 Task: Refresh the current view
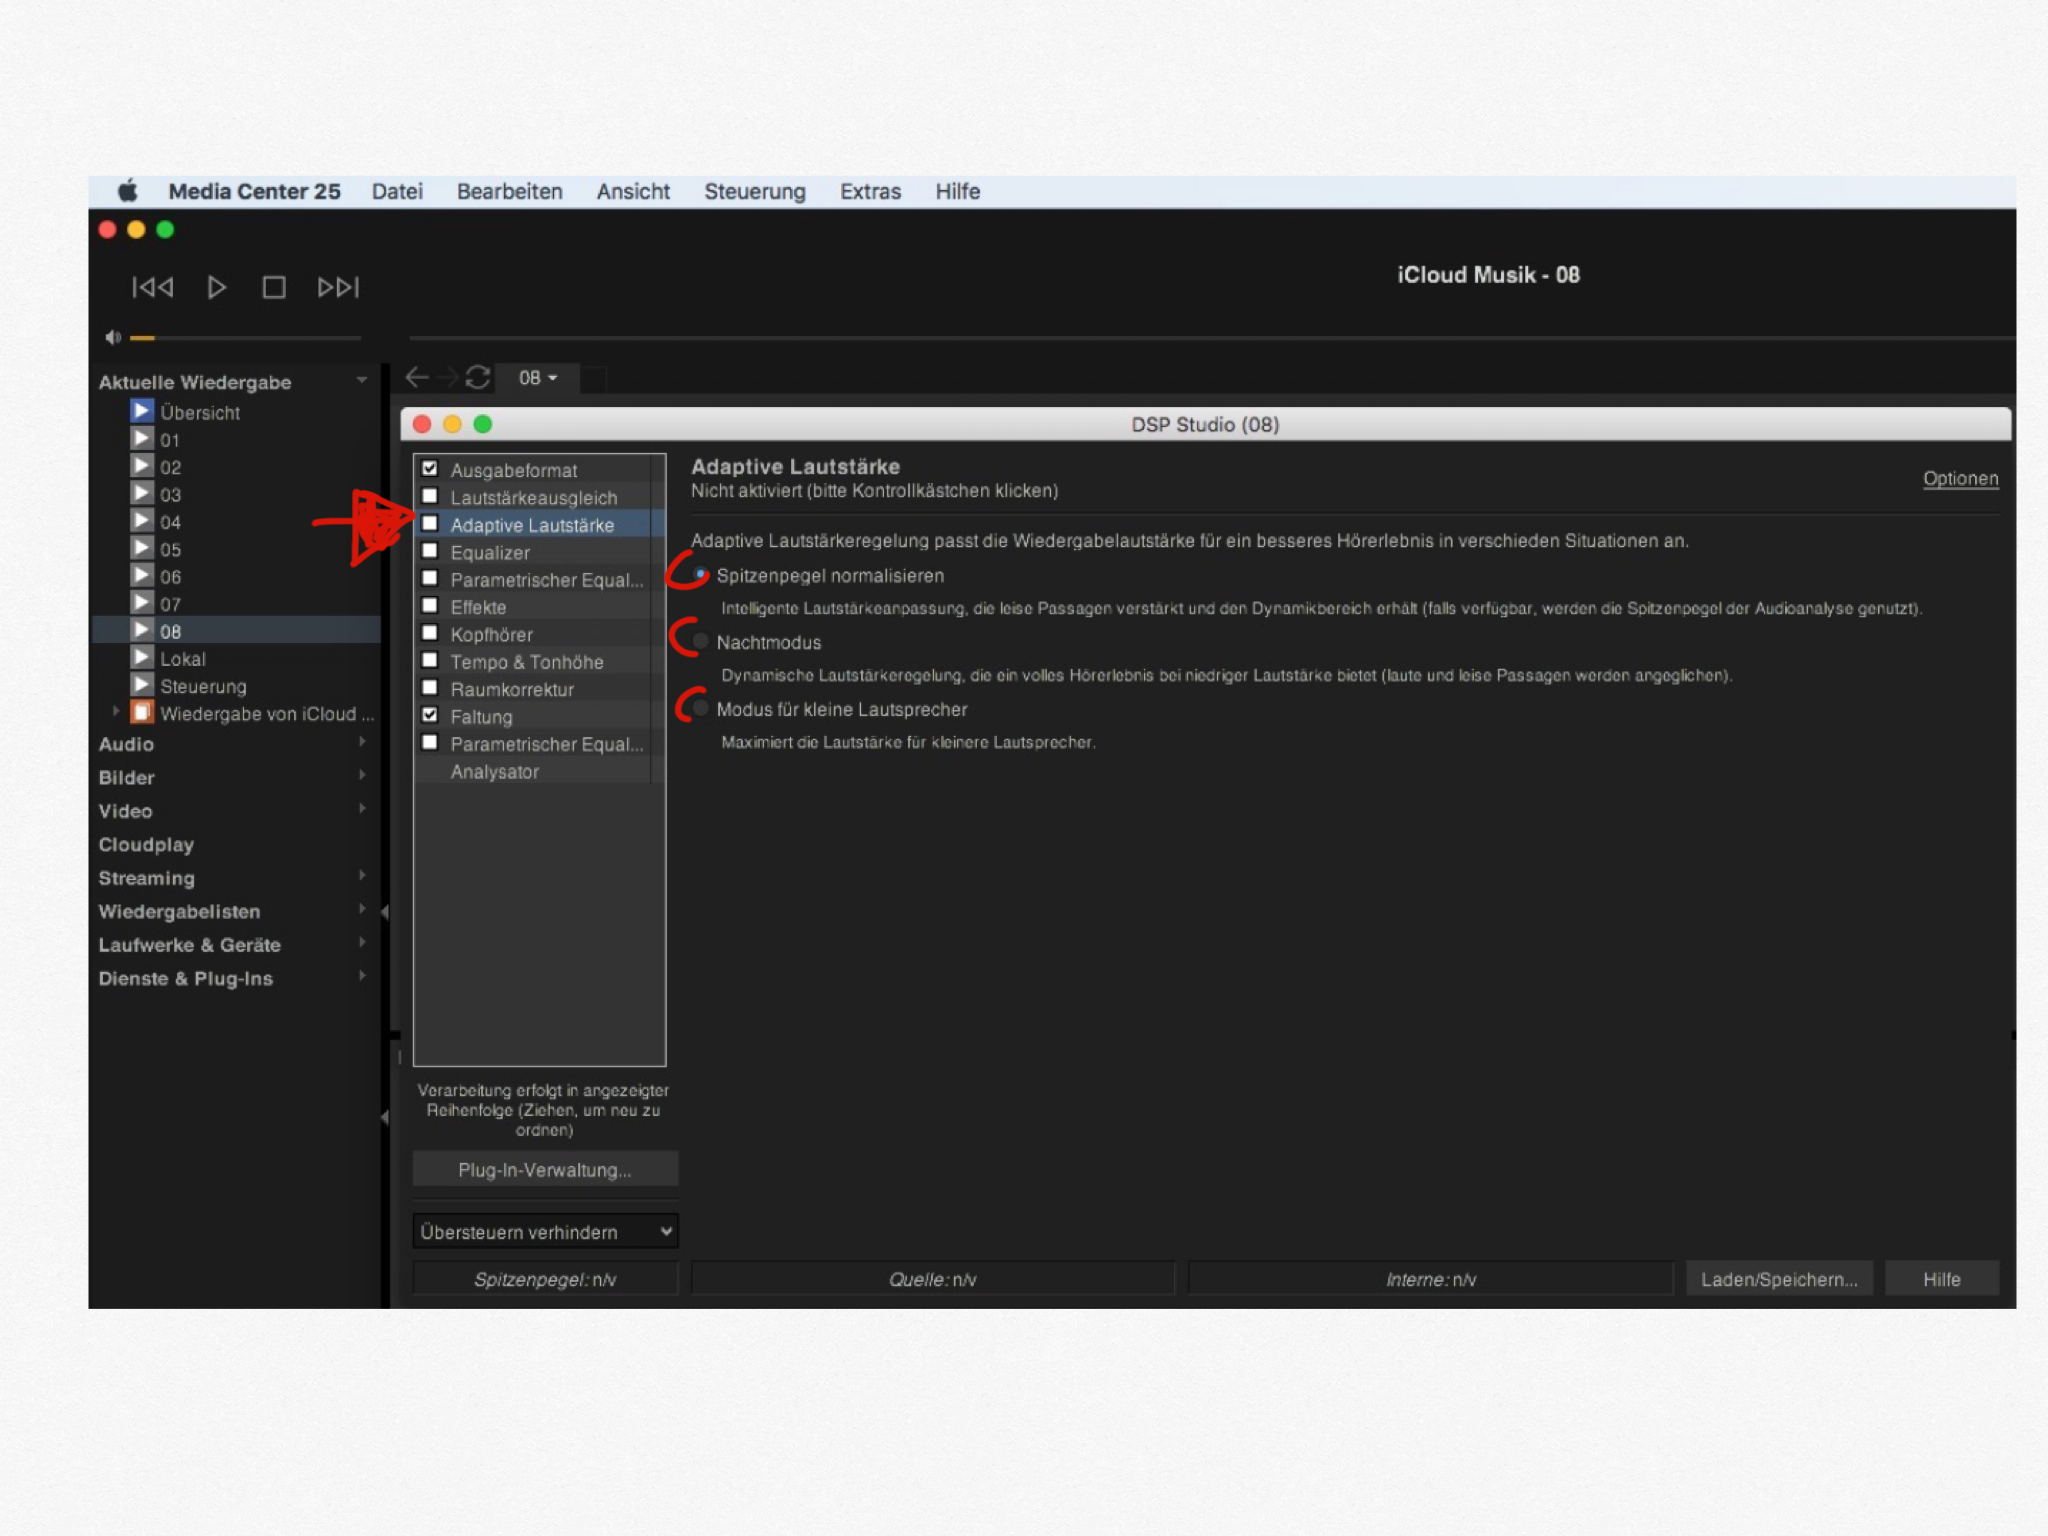[478, 377]
